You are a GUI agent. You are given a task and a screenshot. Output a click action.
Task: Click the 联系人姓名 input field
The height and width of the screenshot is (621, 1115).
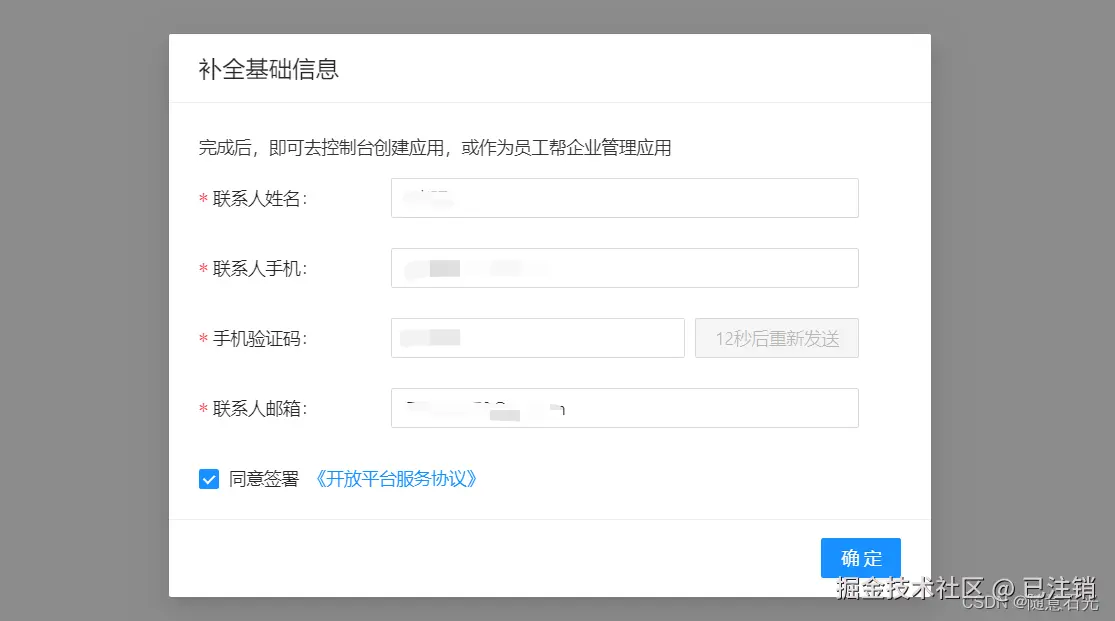[624, 197]
